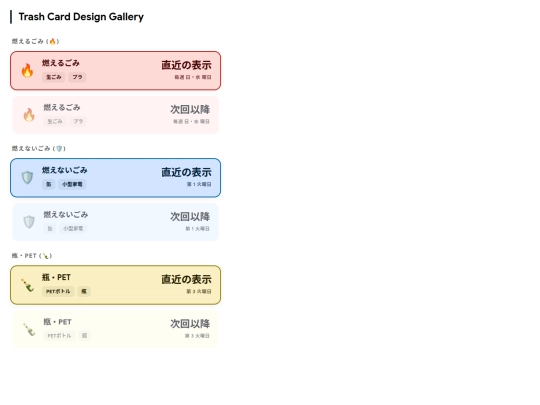
Task: Click the 燃えるごみ section header label
Action: (x=35, y=41)
